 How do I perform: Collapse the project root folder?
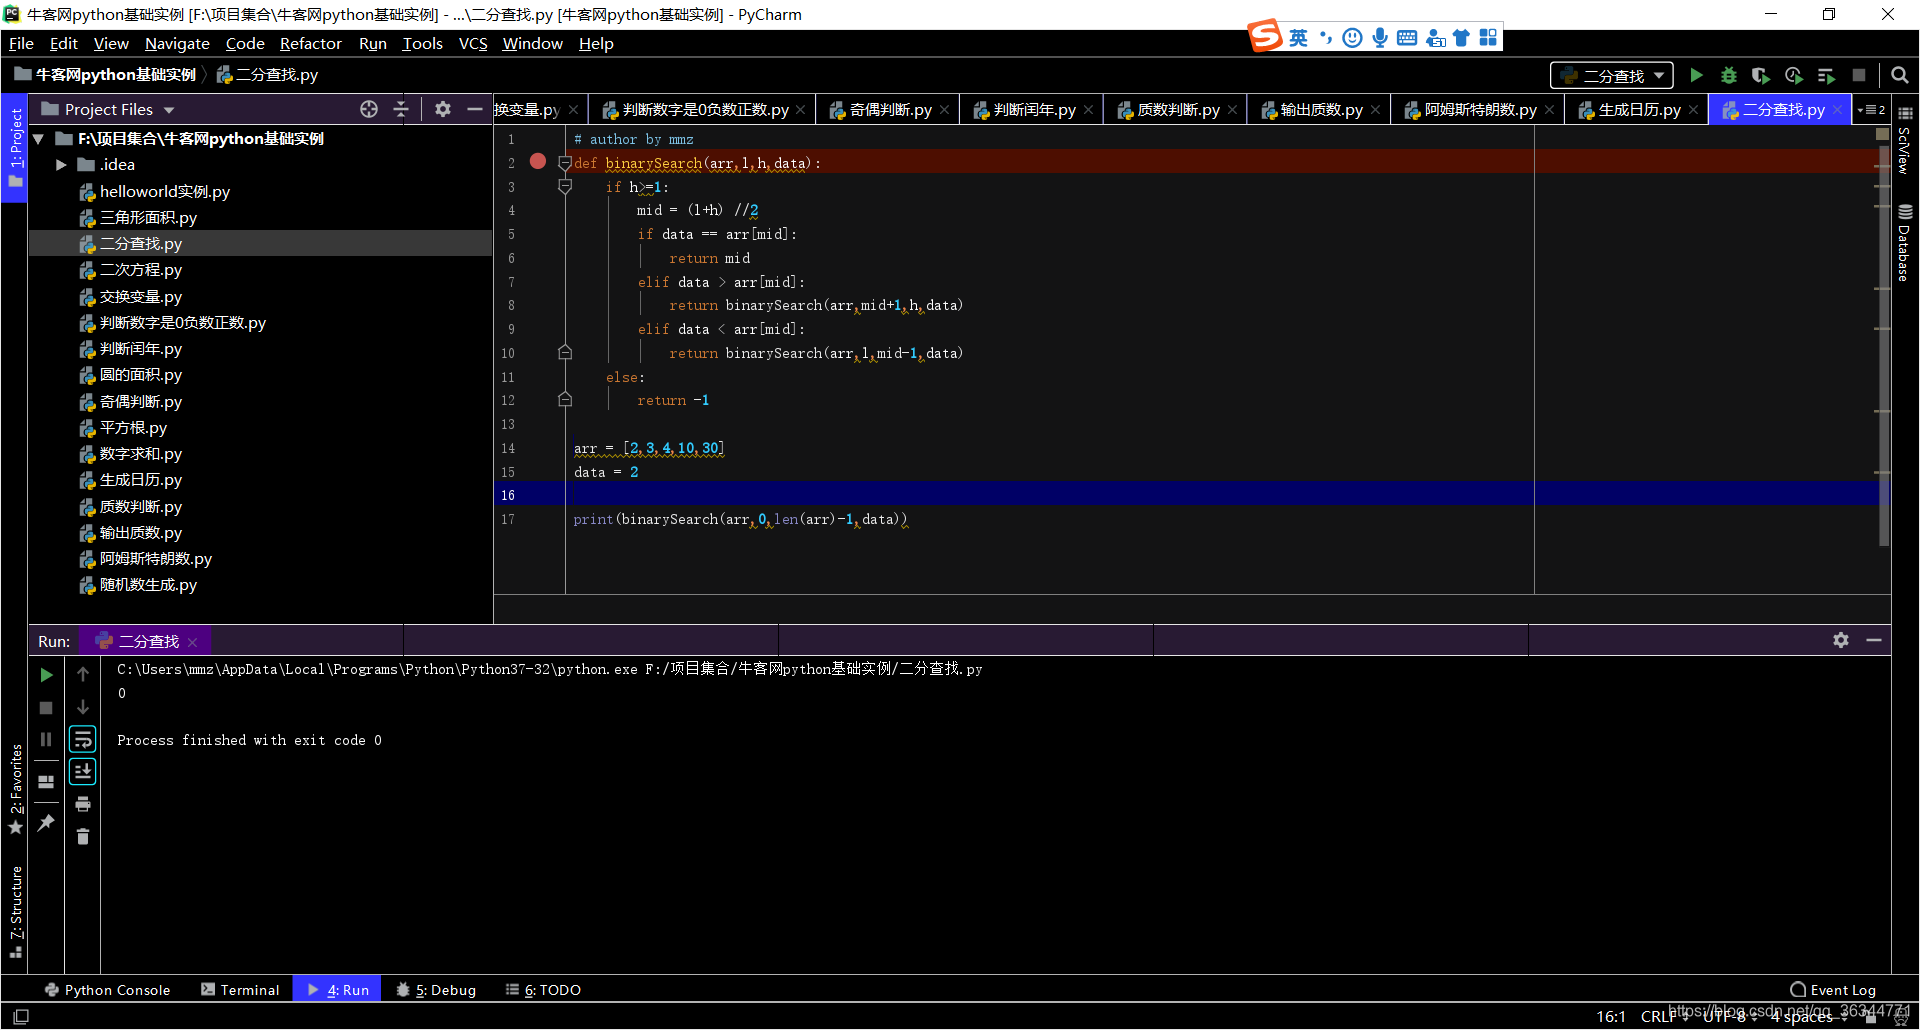tap(39, 139)
